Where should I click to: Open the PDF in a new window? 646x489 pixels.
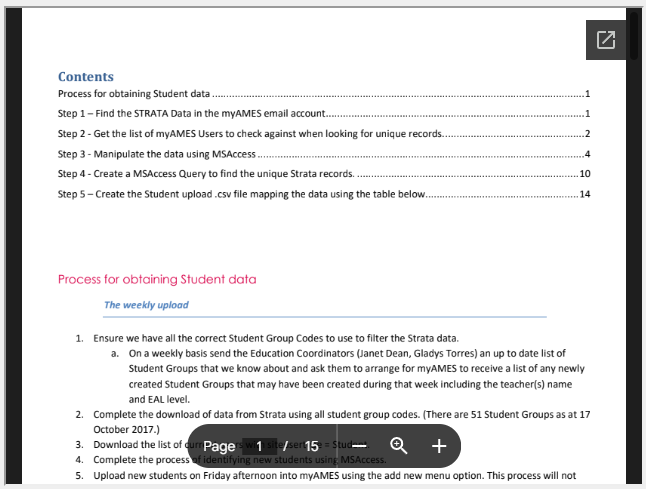click(x=606, y=40)
